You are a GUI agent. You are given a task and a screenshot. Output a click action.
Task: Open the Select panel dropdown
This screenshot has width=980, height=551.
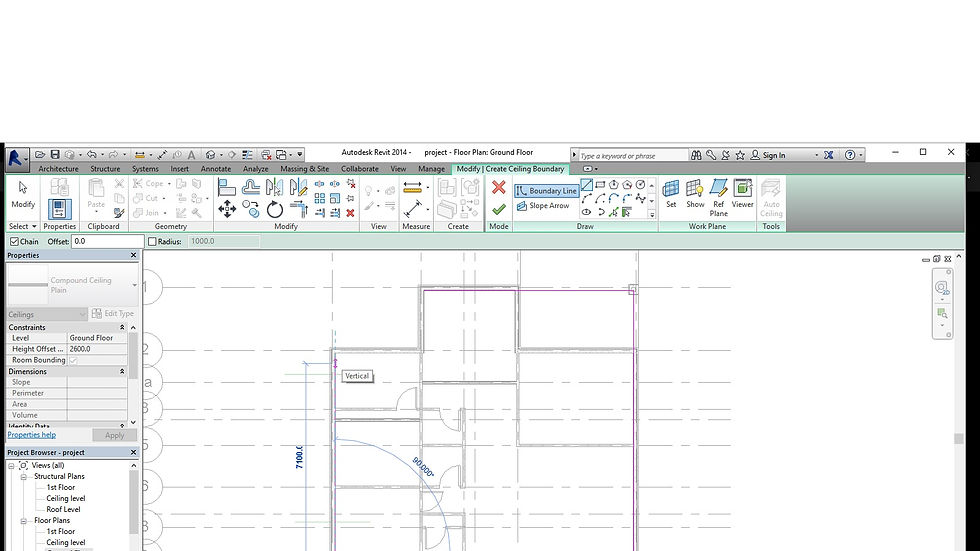pyautogui.click(x=22, y=226)
